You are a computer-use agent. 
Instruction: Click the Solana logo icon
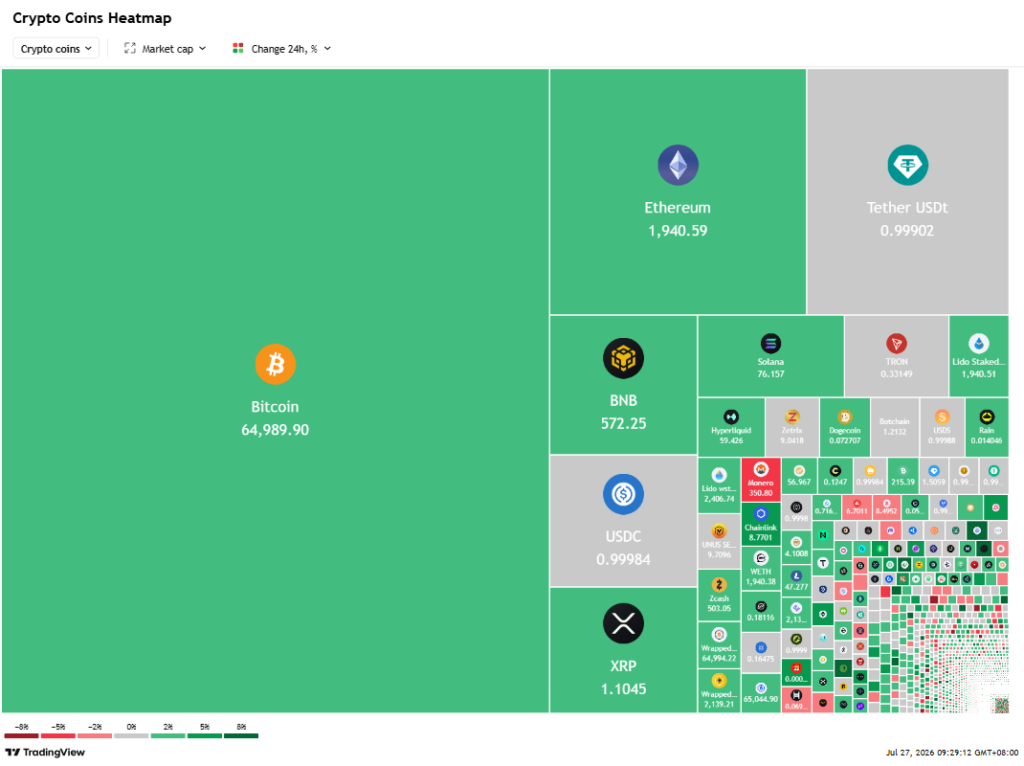click(x=771, y=343)
